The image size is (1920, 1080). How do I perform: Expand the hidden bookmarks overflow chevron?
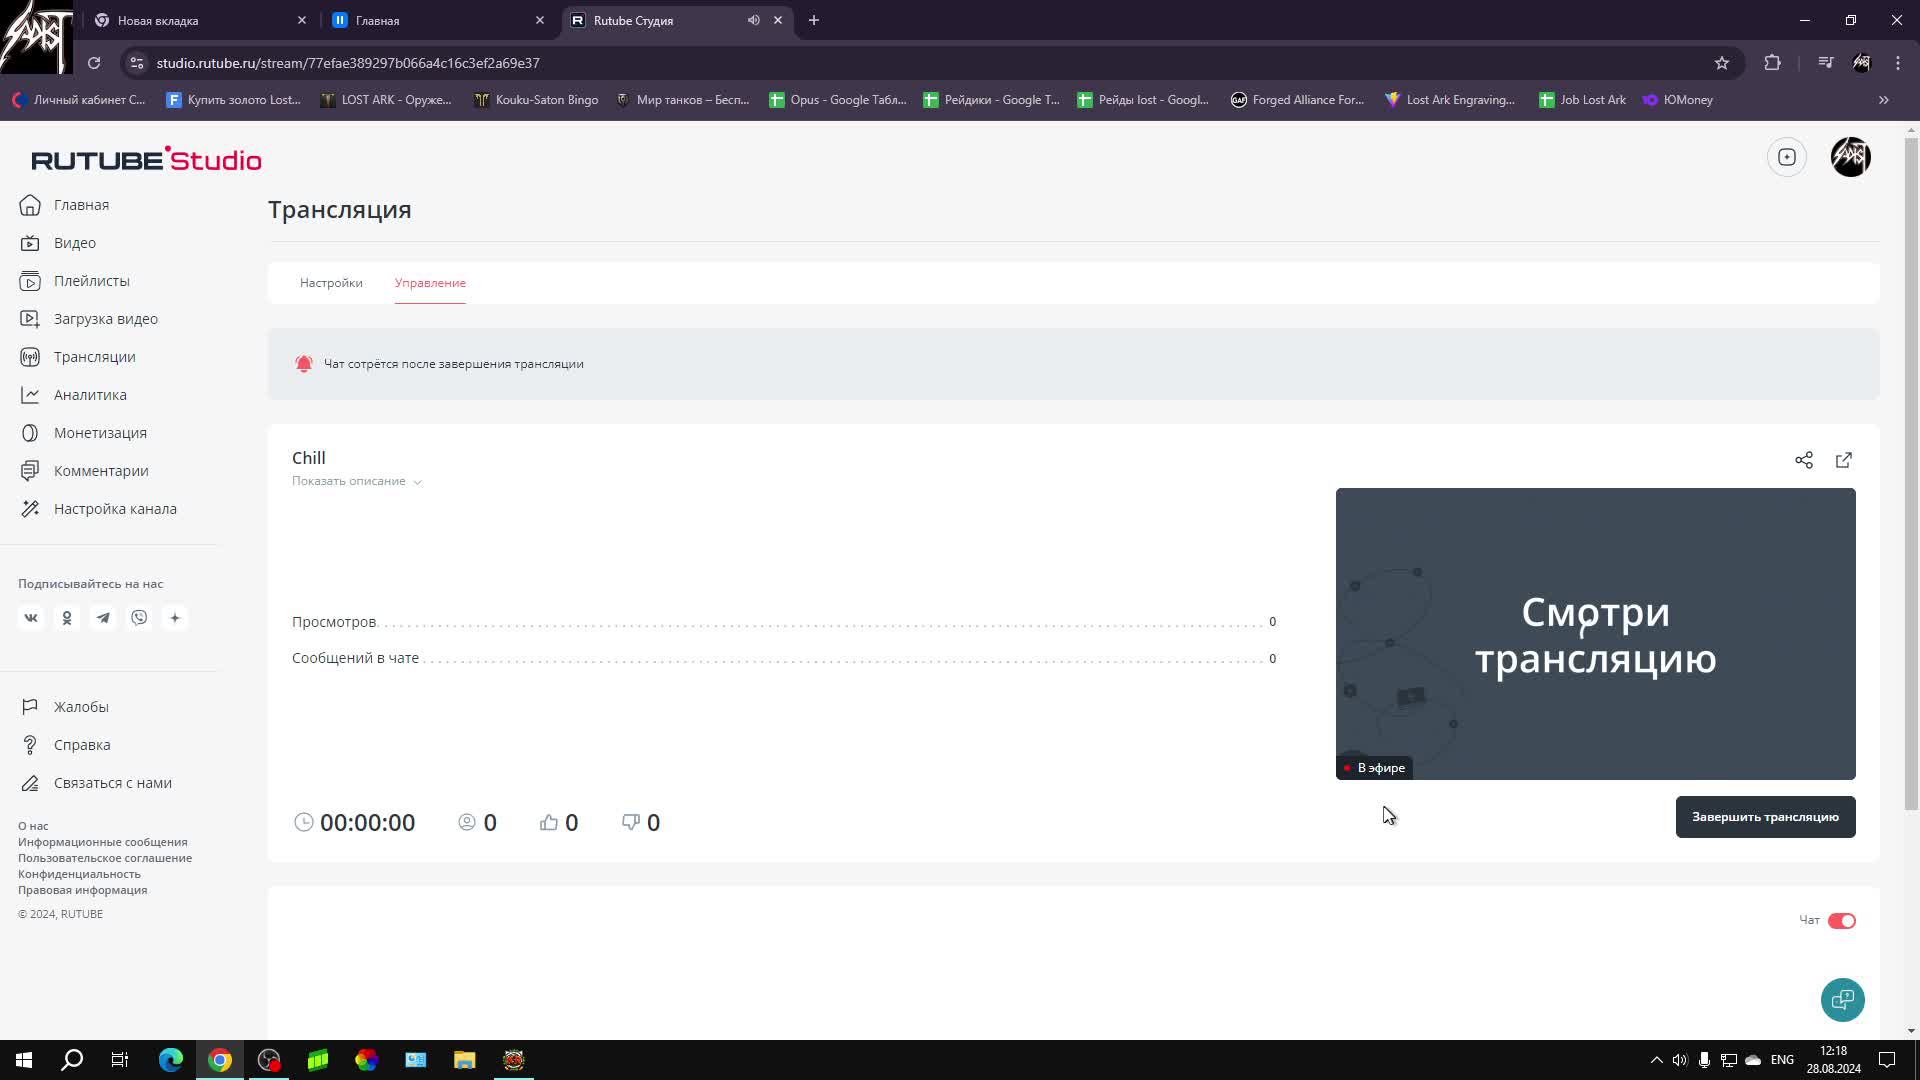point(1883,100)
